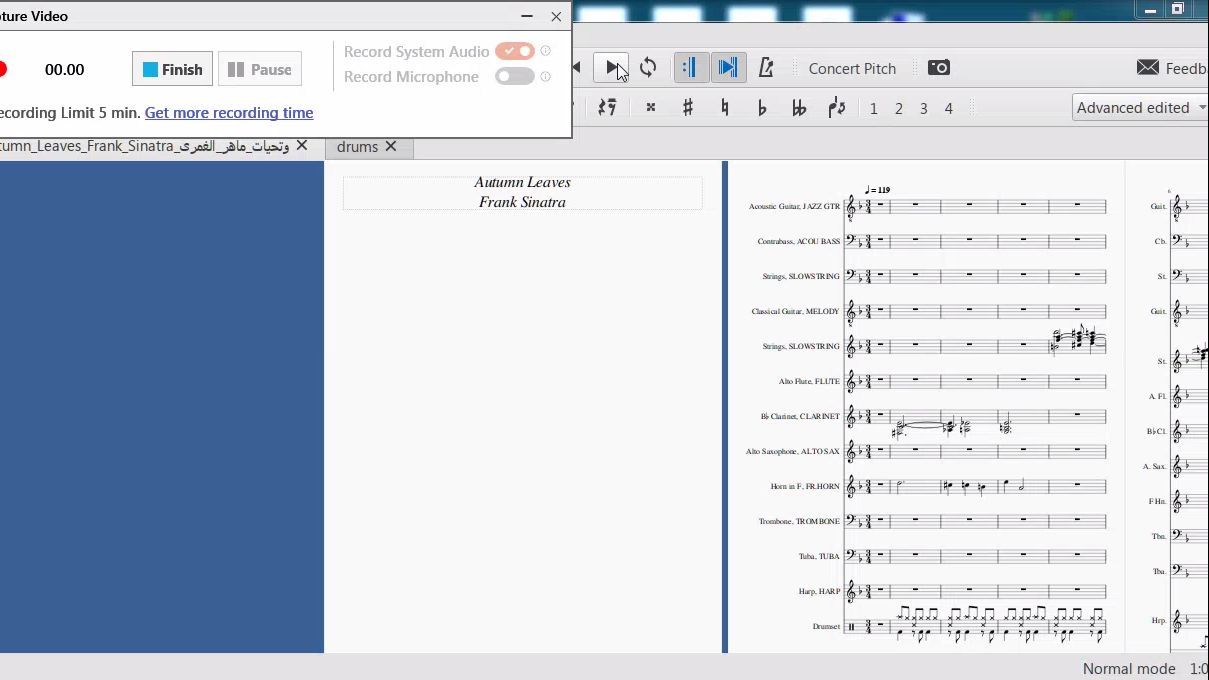Select the Contrabass, ACOU BASS staff label
The image size is (1209, 680).
[x=798, y=241]
